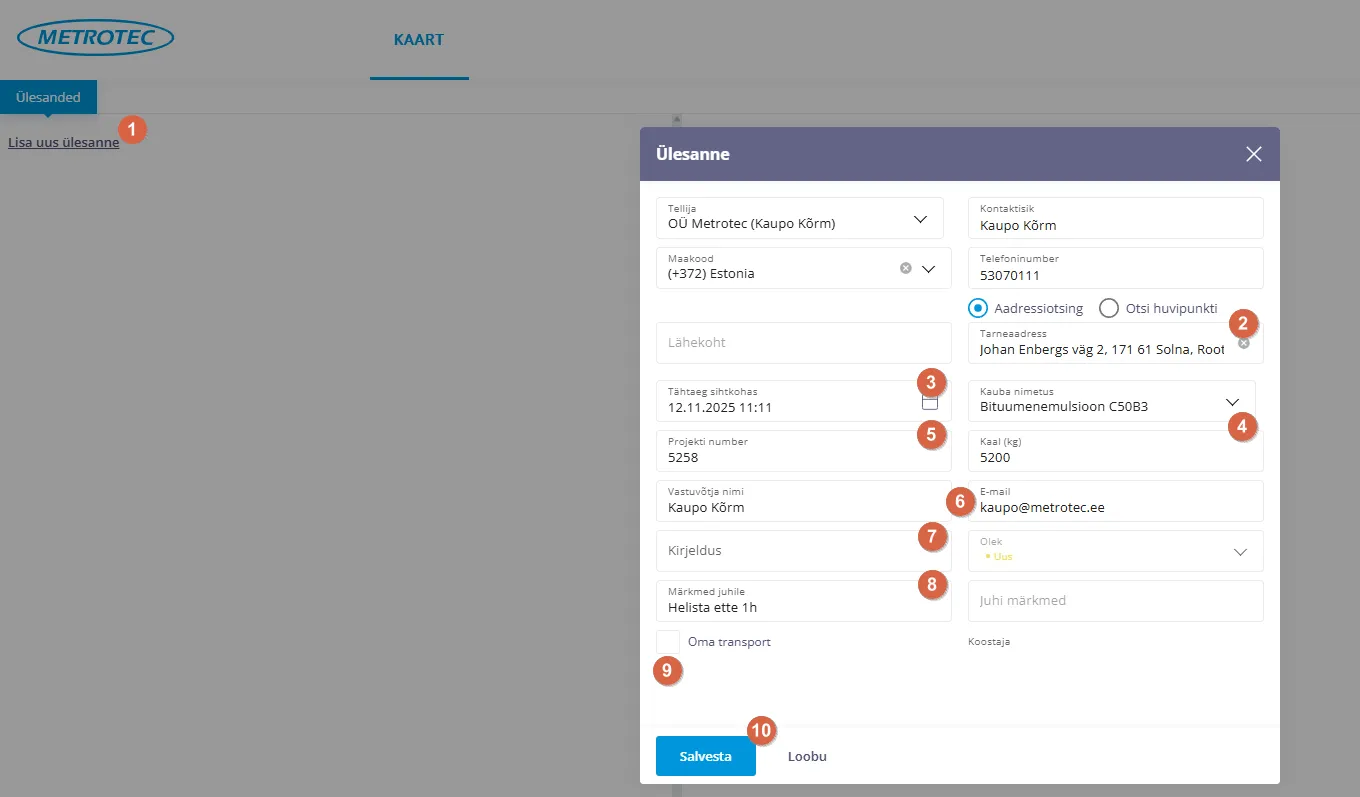
Task: Clear the Maakood Estonia selection
Action: tap(905, 268)
